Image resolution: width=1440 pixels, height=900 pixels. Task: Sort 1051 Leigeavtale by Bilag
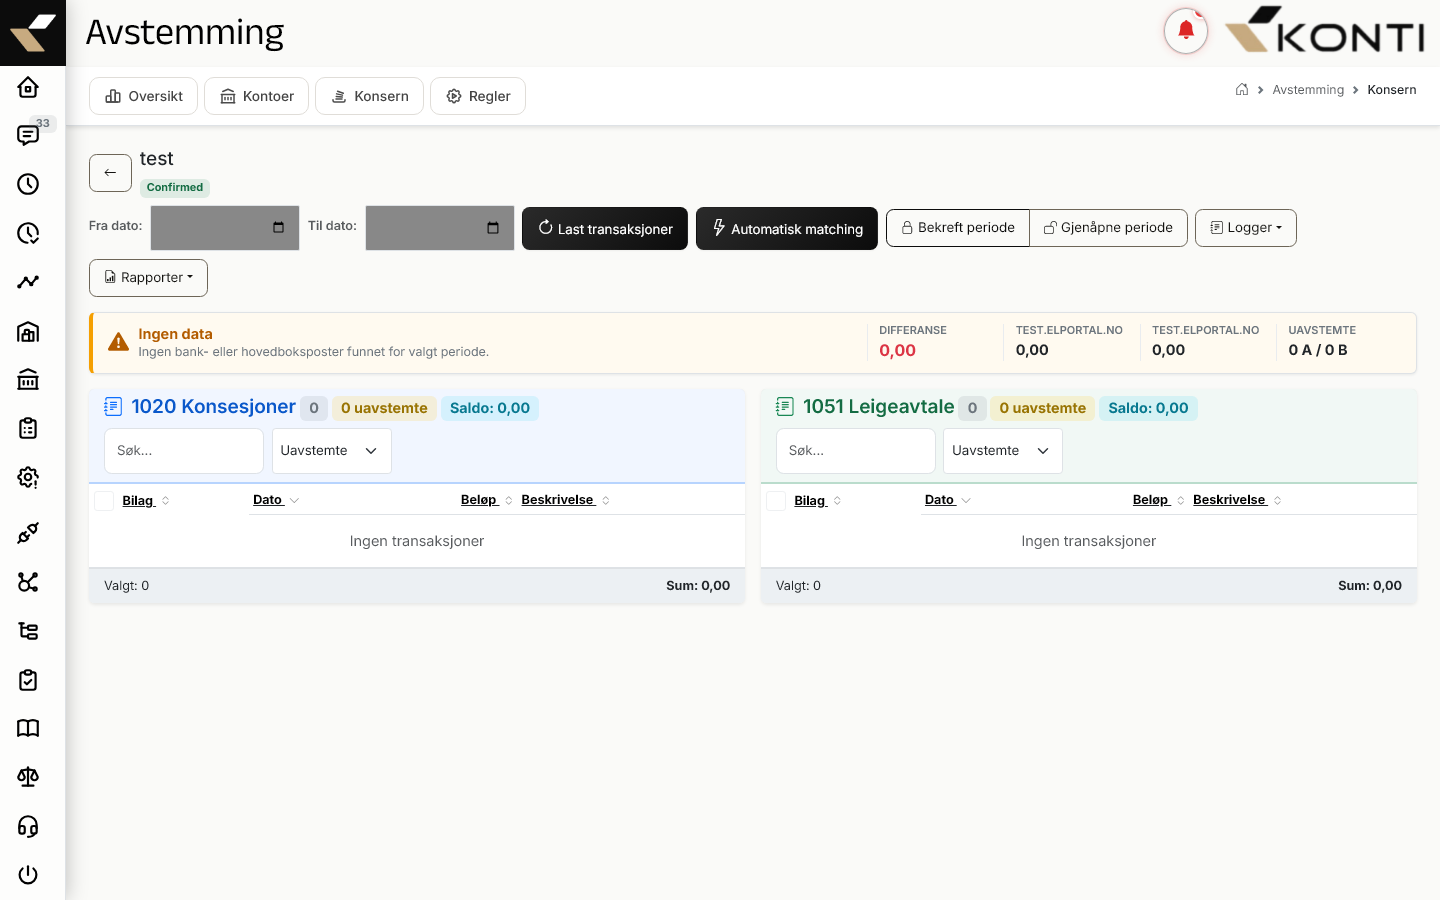[818, 500]
